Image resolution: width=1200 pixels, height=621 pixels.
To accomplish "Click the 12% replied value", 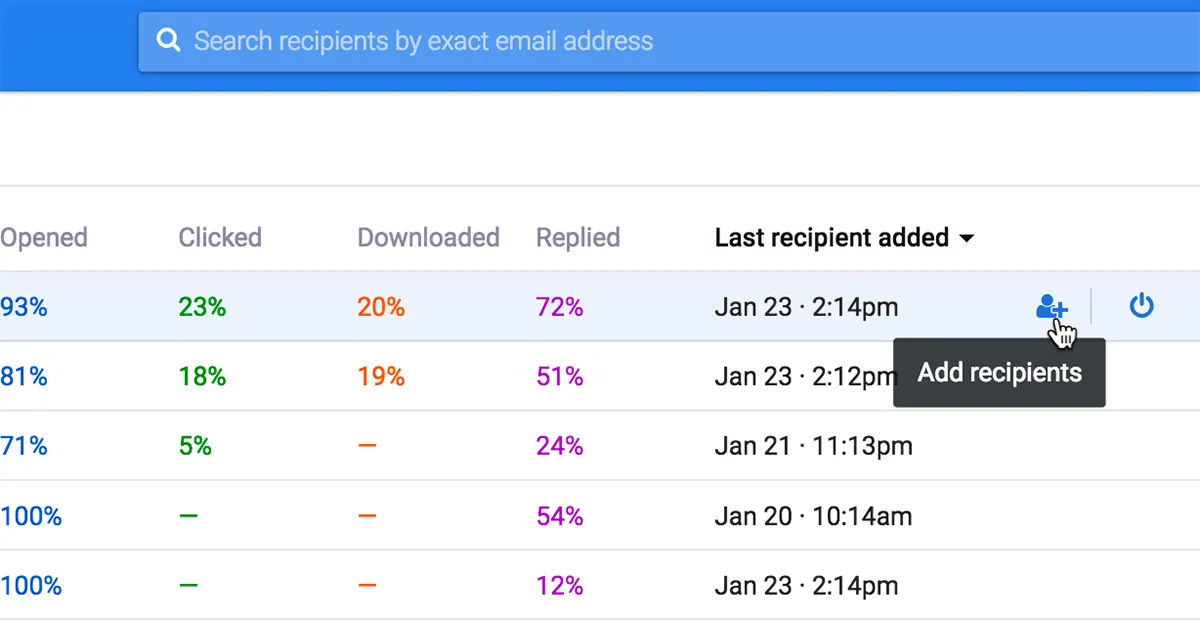I will tap(560, 585).
